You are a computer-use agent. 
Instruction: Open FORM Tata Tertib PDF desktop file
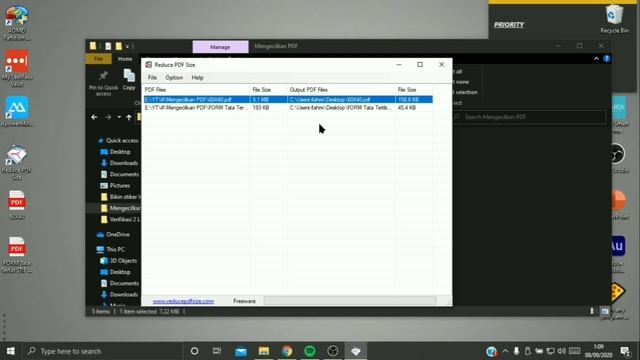(17, 255)
